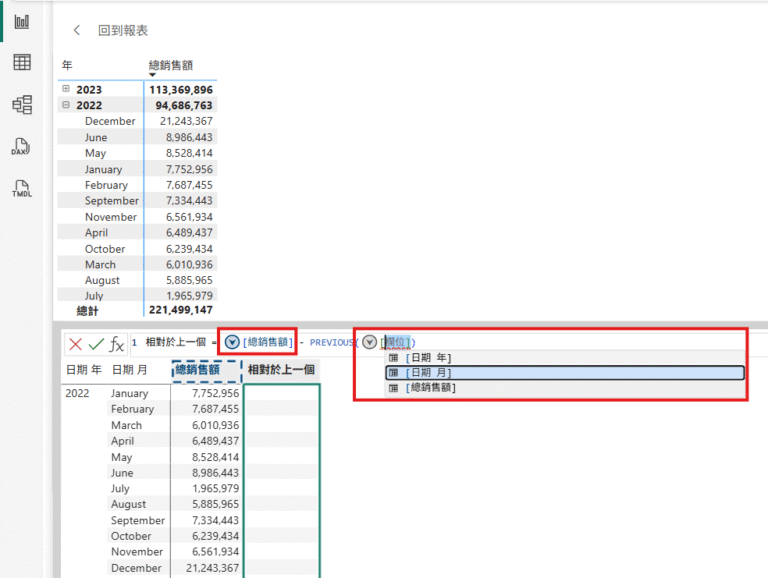Click the fx template icon
Viewport: 768px width, 578px height.
(x=117, y=343)
